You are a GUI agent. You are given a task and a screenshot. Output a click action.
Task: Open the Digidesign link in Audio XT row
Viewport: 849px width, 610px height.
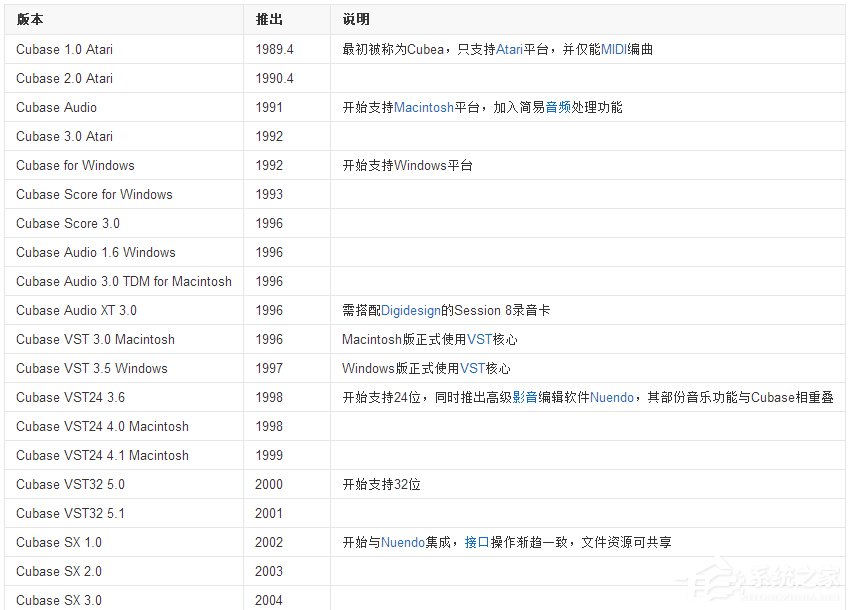click(411, 310)
